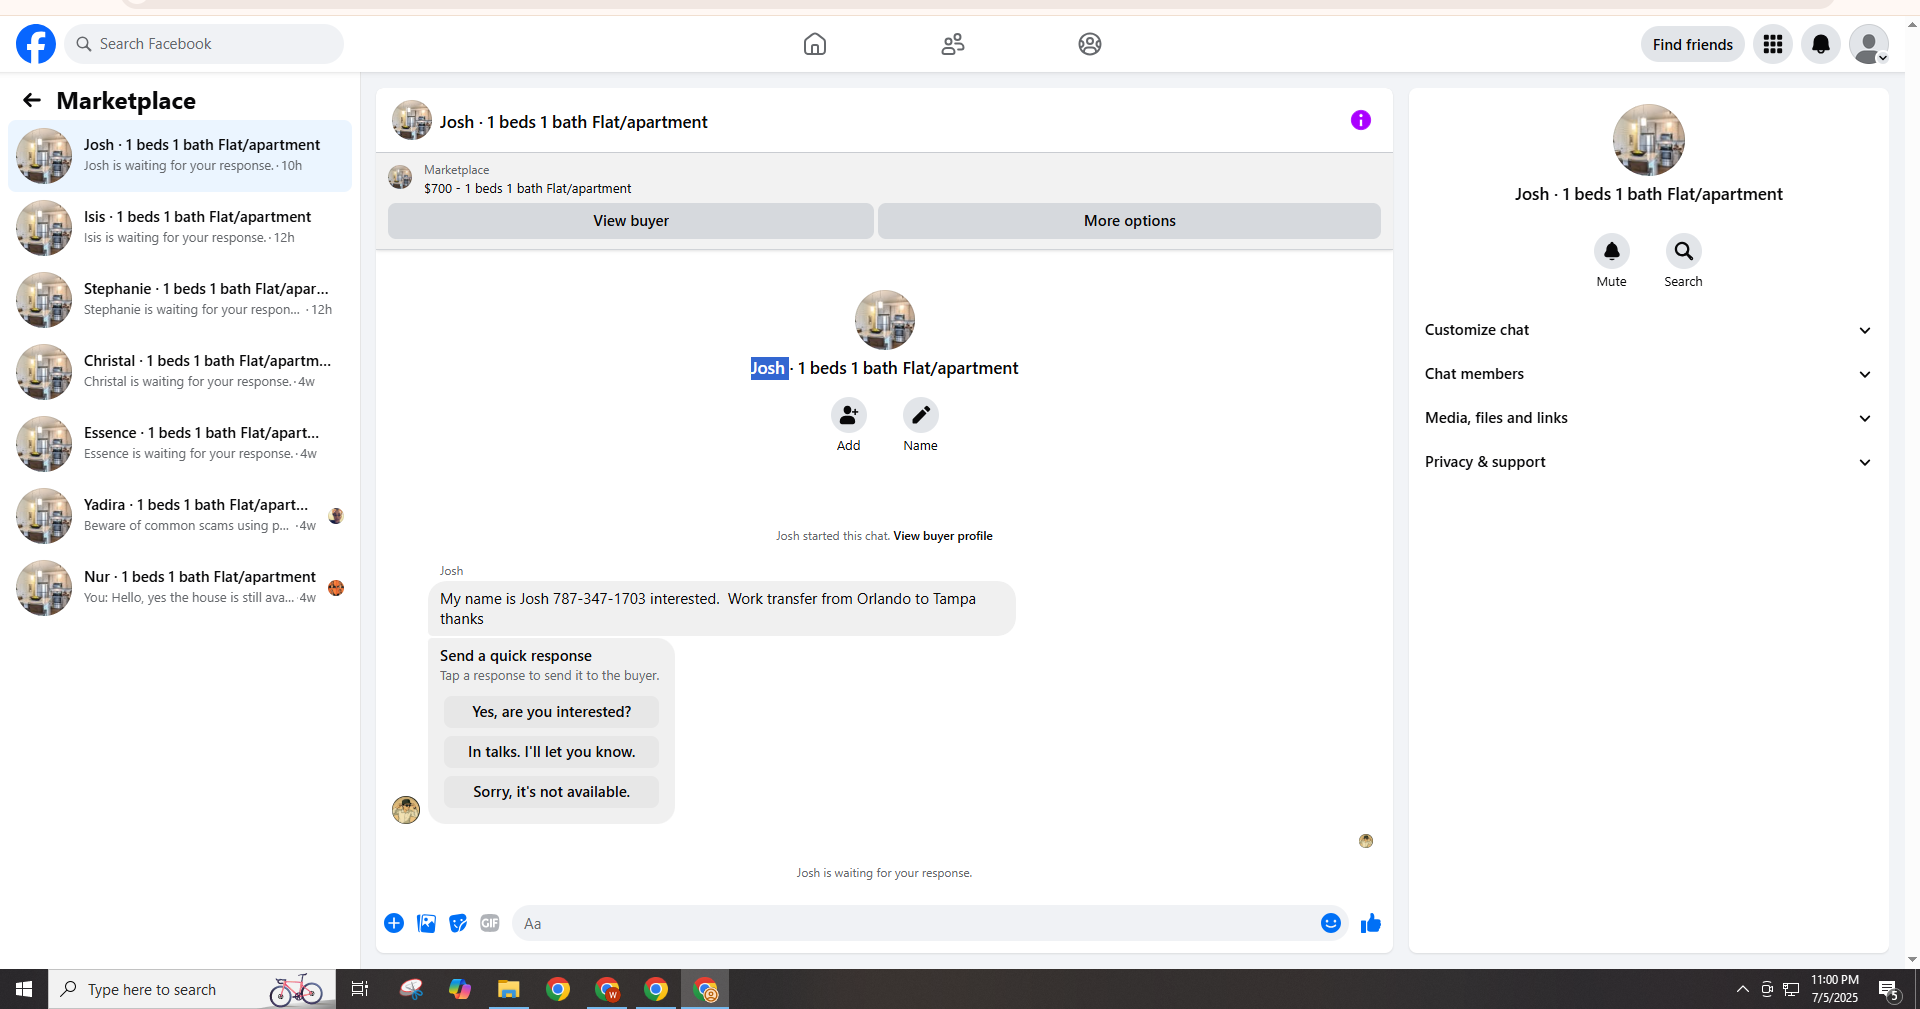Screen dimensions: 1920x1009
Task: Send quick reply 'In talks. I'll let you know.'
Action: [x=552, y=752]
